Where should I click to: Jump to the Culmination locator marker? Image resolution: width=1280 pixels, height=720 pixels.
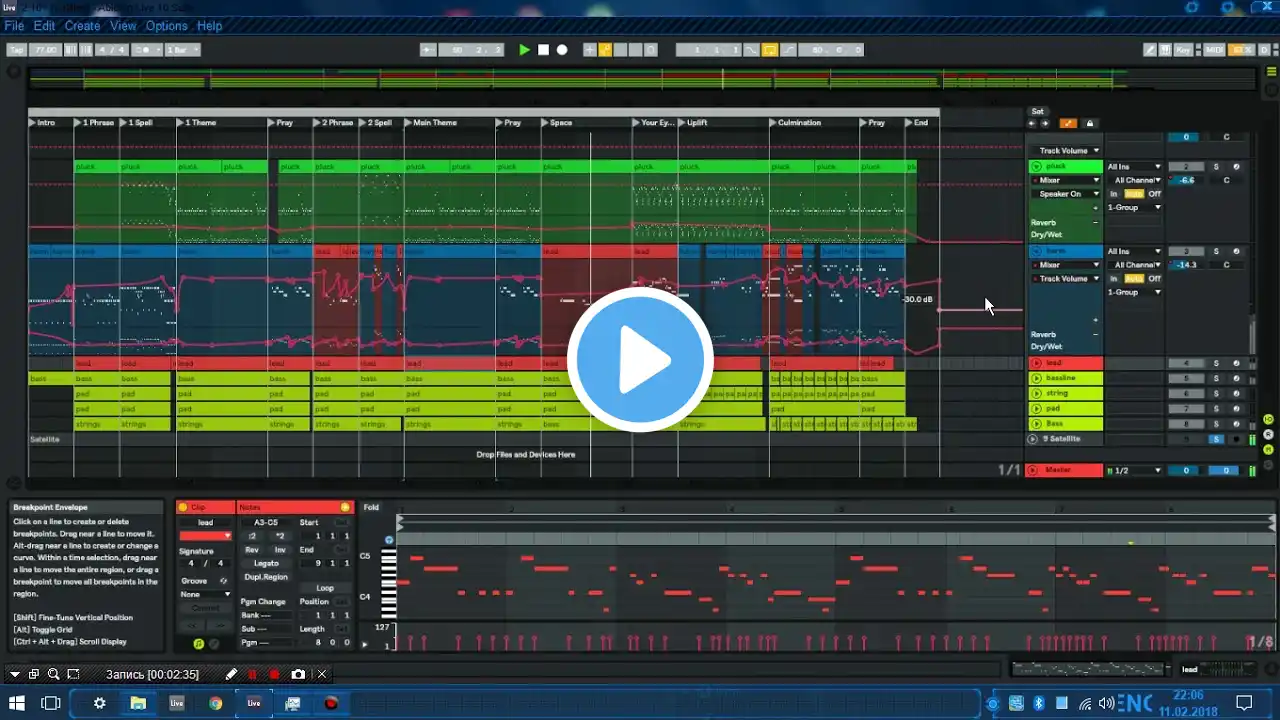point(799,122)
